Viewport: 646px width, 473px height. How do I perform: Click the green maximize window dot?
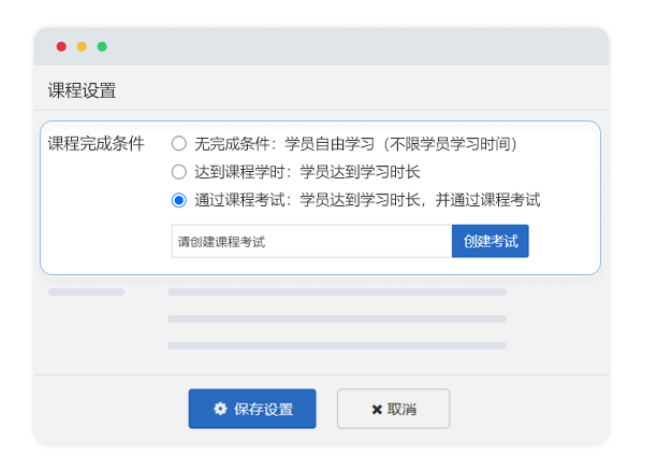click(102, 47)
